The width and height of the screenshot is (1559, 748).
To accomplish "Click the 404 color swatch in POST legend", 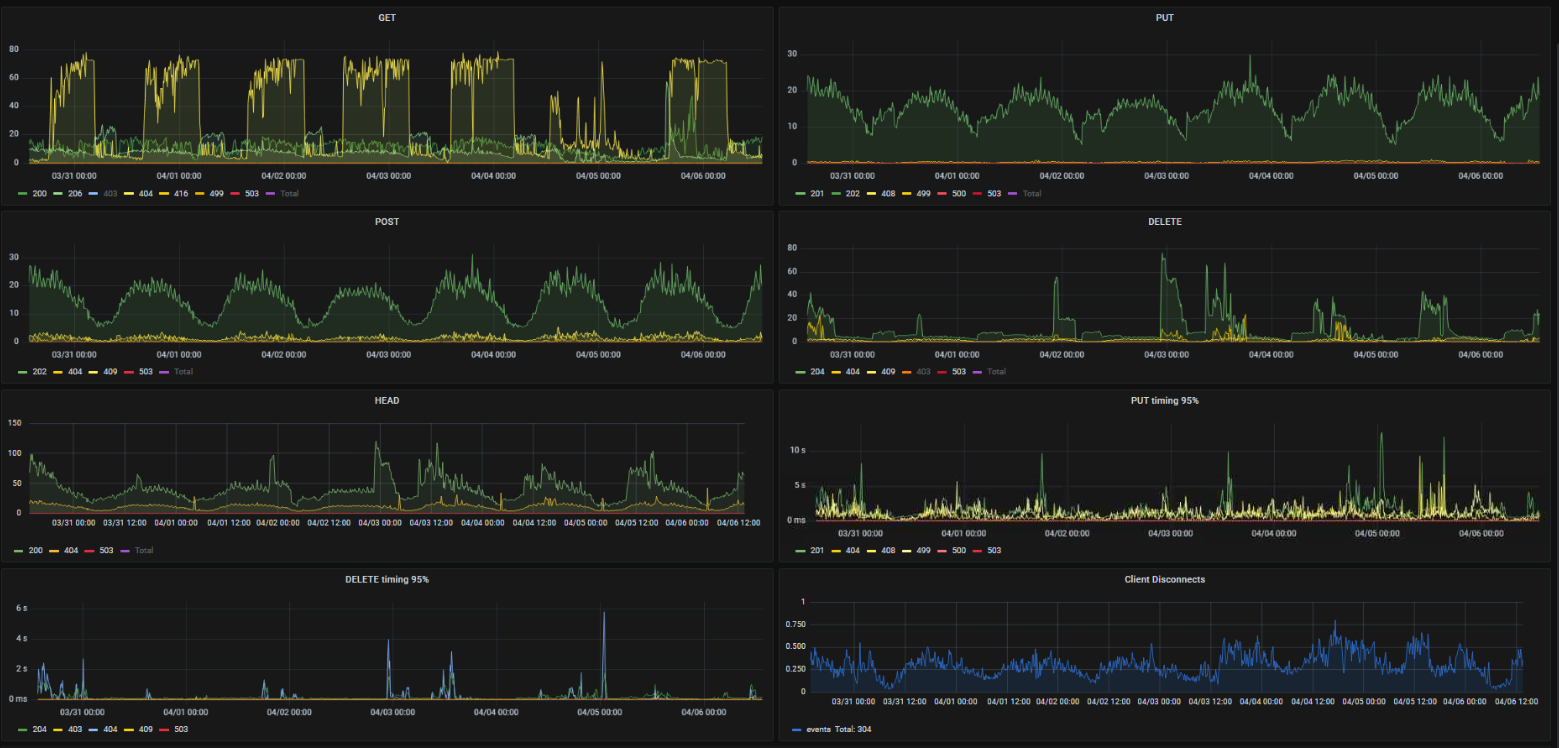I will pyautogui.click(x=58, y=371).
